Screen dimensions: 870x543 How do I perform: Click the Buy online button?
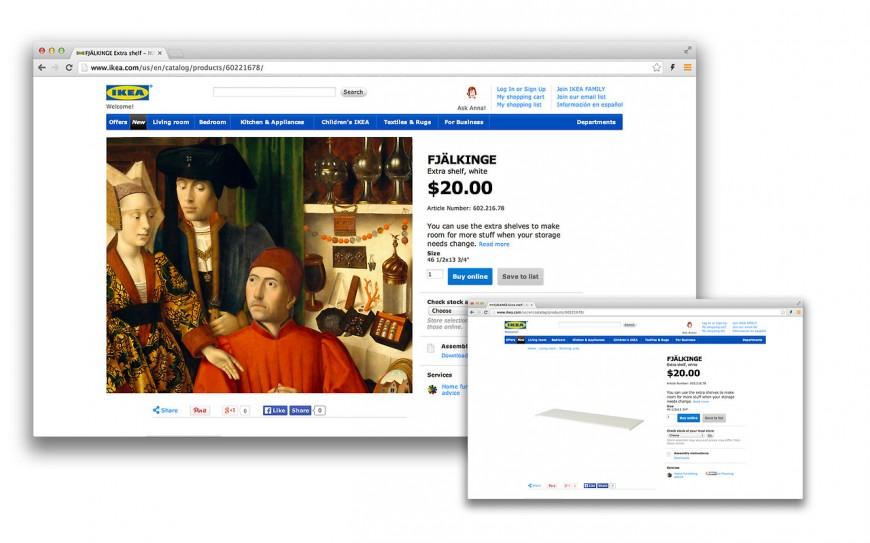(470, 276)
